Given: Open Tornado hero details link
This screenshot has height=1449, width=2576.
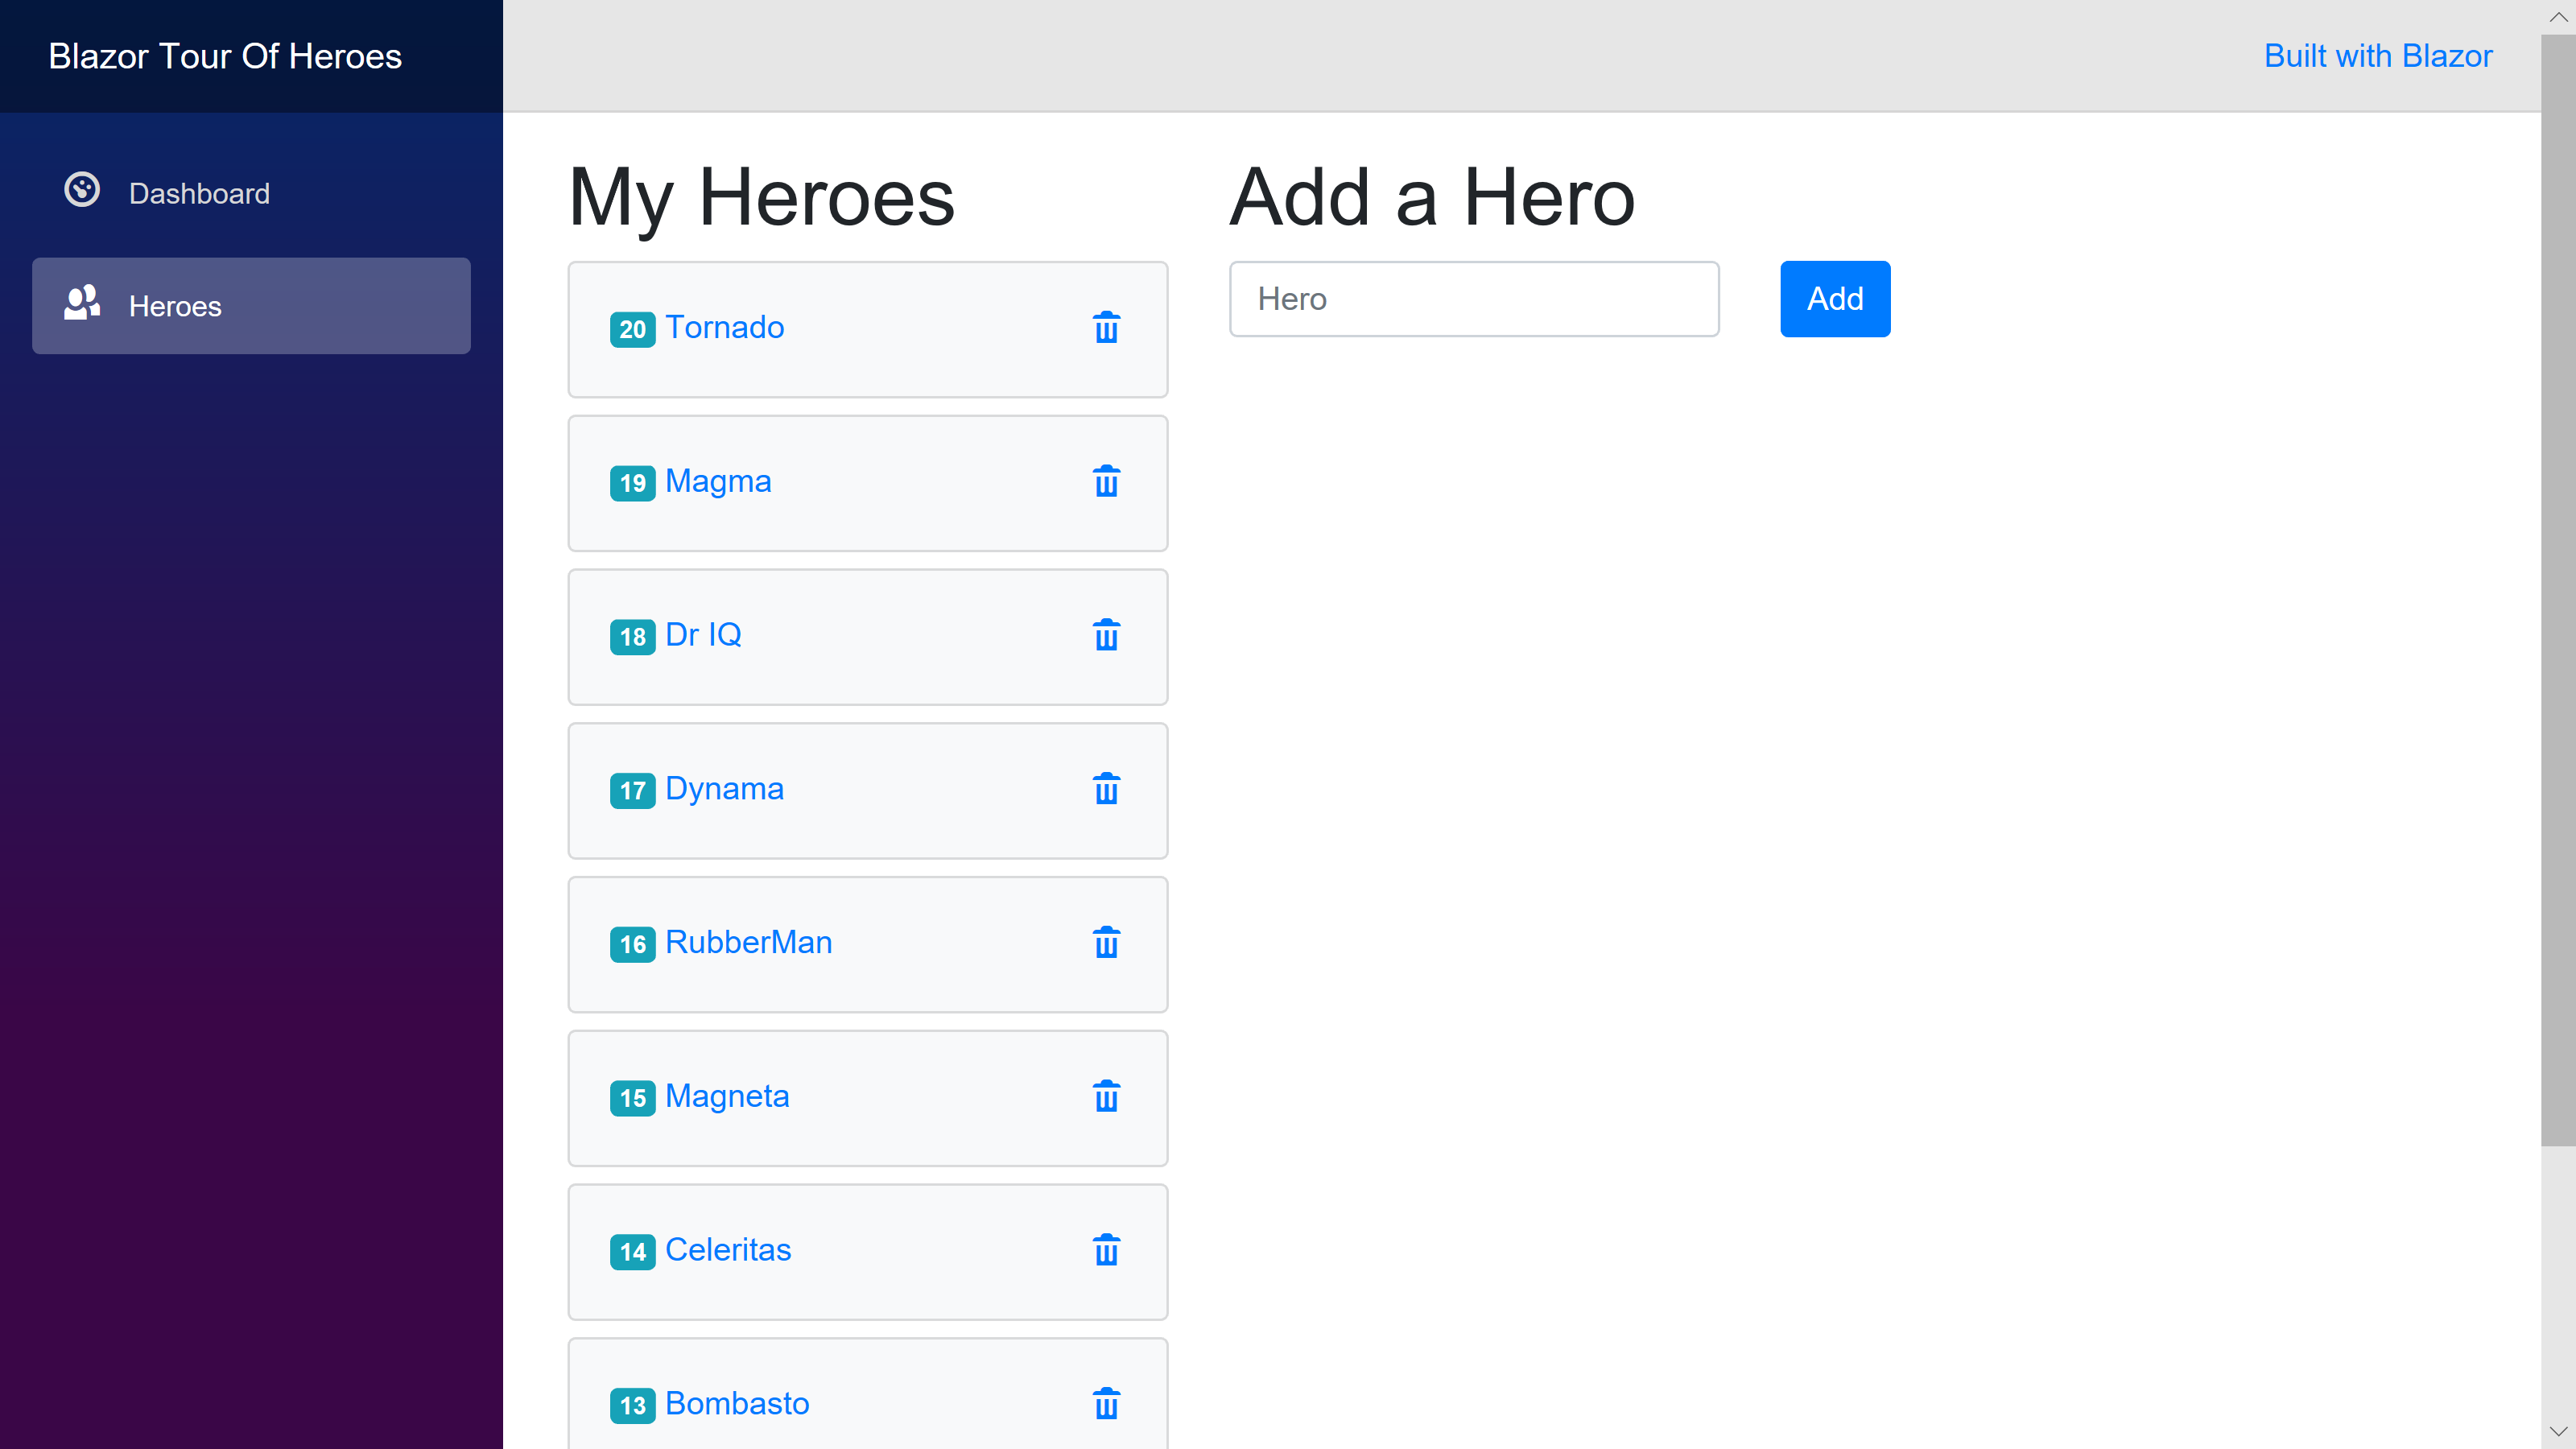Looking at the screenshot, I should click(724, 328).
